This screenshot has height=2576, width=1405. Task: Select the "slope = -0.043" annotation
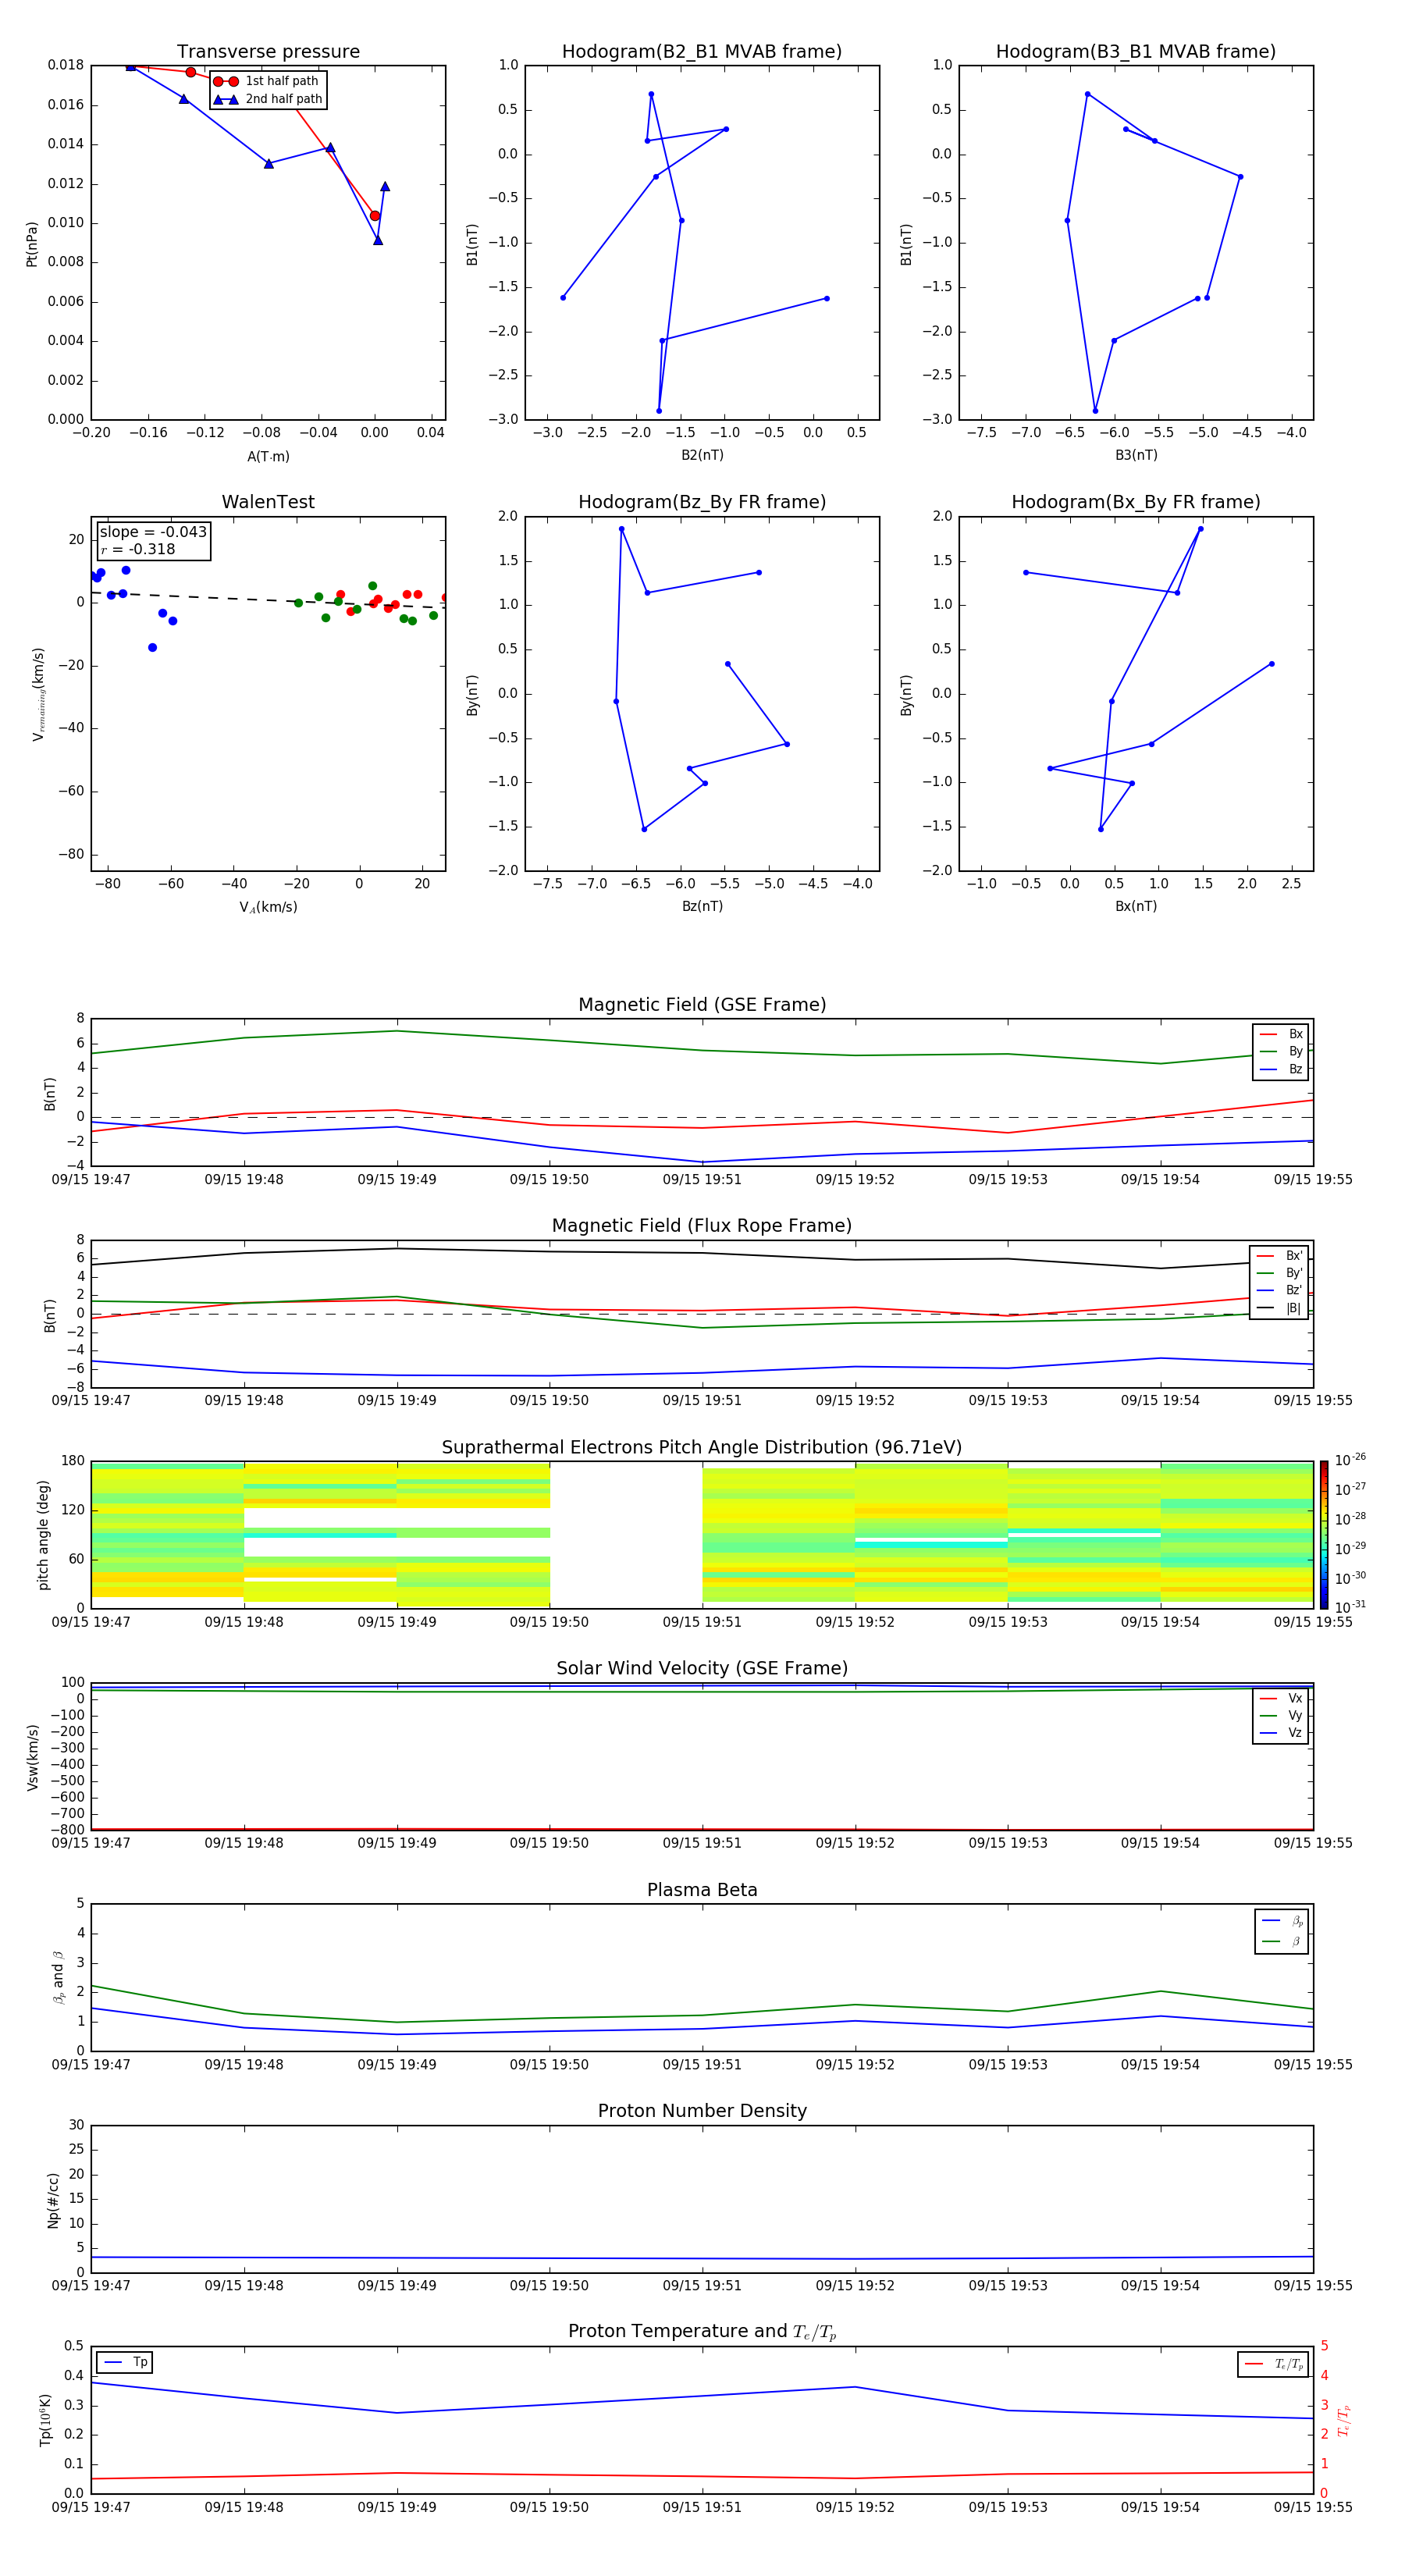tap(153, 532)
